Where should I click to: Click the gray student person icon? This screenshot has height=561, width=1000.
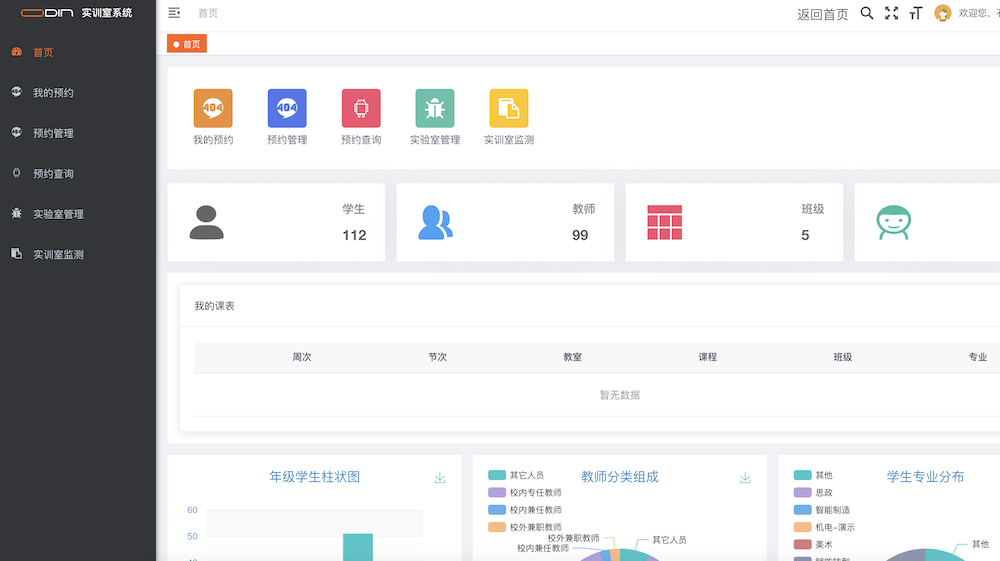(207, 222)
